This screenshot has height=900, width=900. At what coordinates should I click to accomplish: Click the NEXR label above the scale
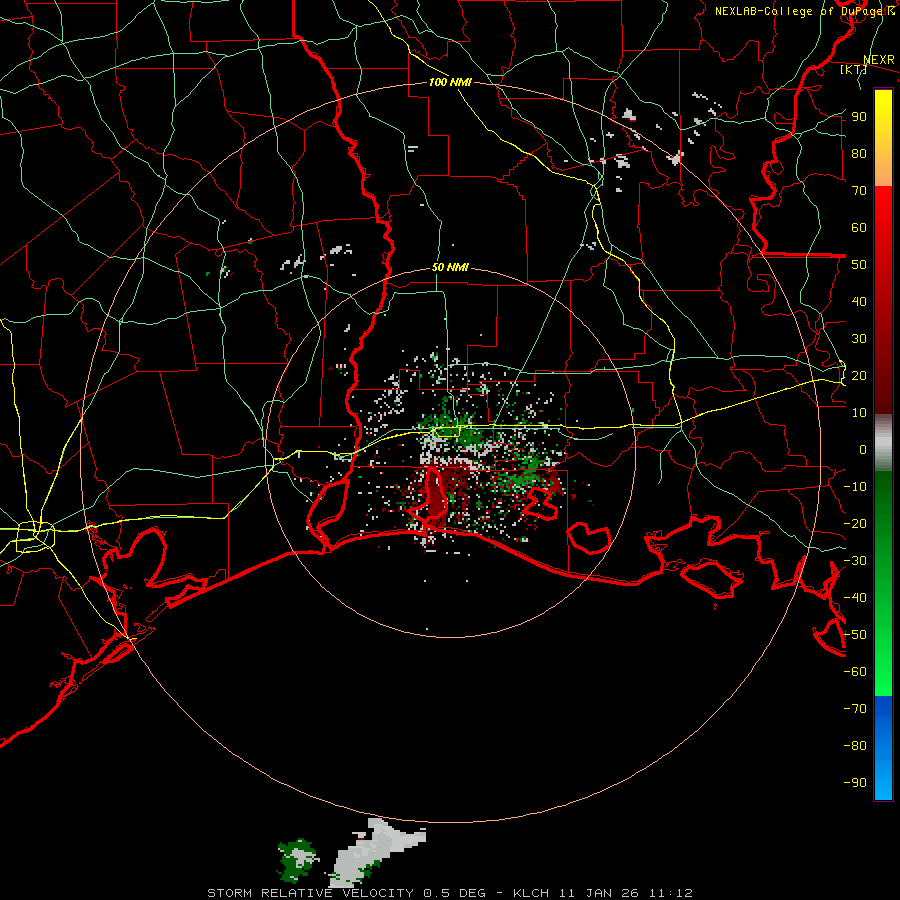[878, 60]
